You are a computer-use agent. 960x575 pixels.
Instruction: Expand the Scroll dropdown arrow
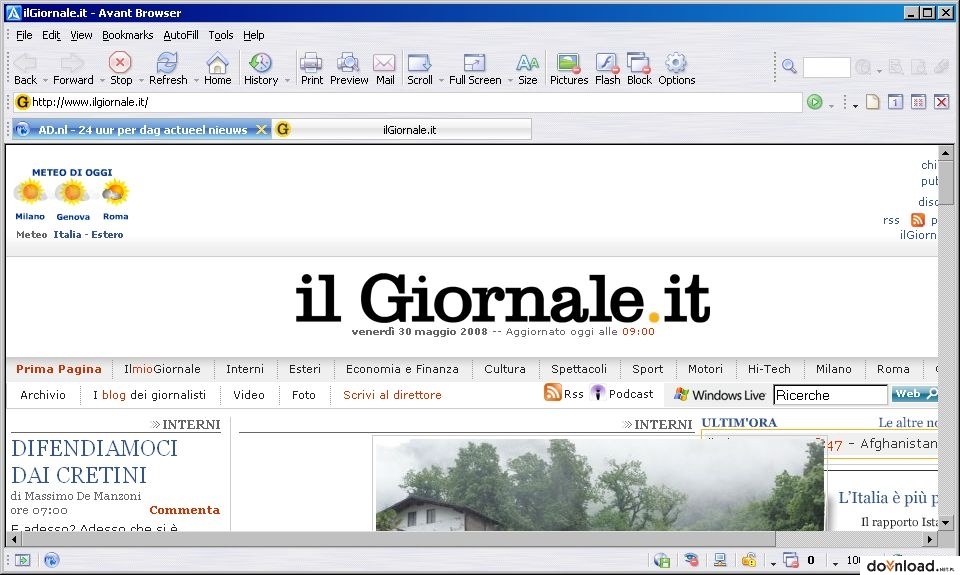[x=441, y=80]
